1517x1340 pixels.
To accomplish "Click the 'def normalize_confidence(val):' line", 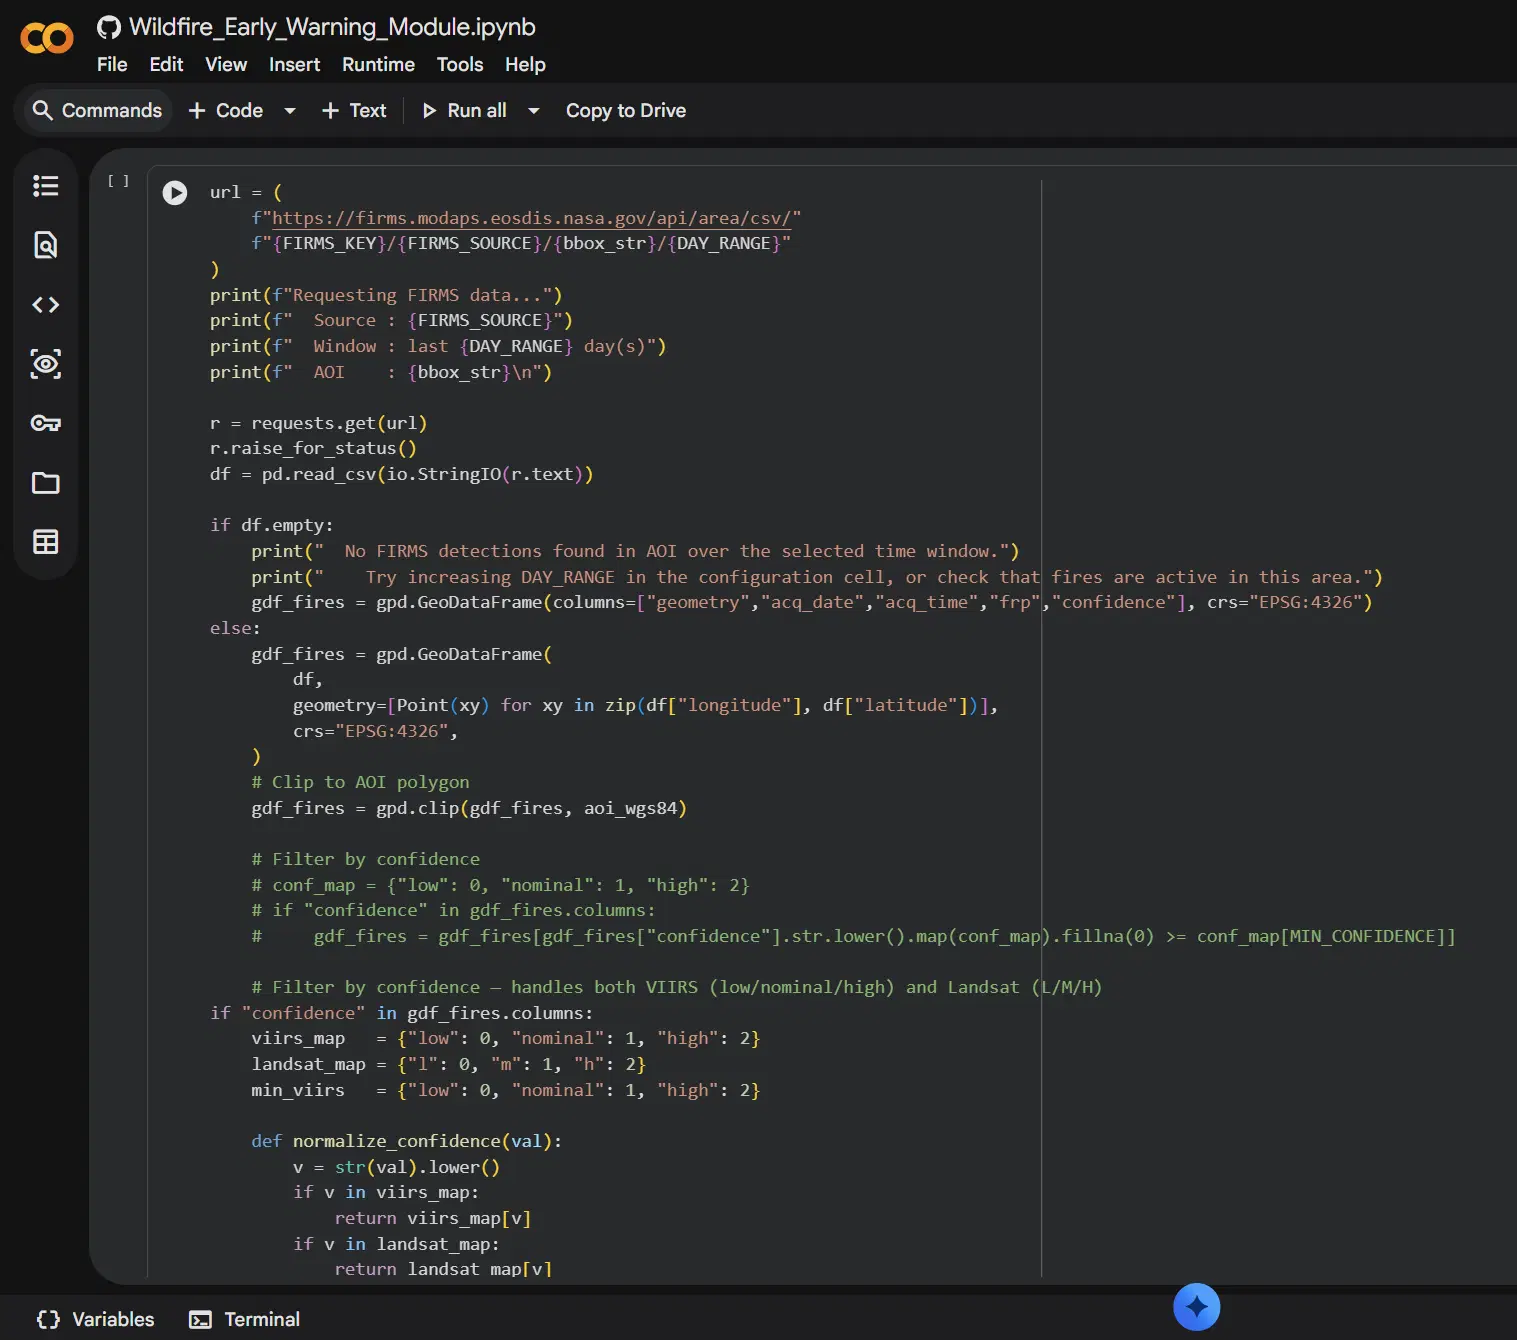I will tap(407, 1141).
